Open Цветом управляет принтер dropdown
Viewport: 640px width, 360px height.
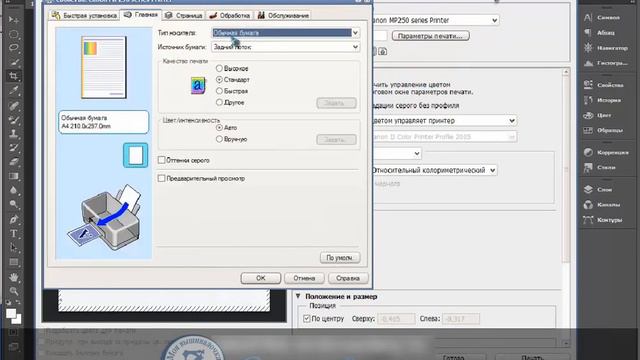click(444, 120)
